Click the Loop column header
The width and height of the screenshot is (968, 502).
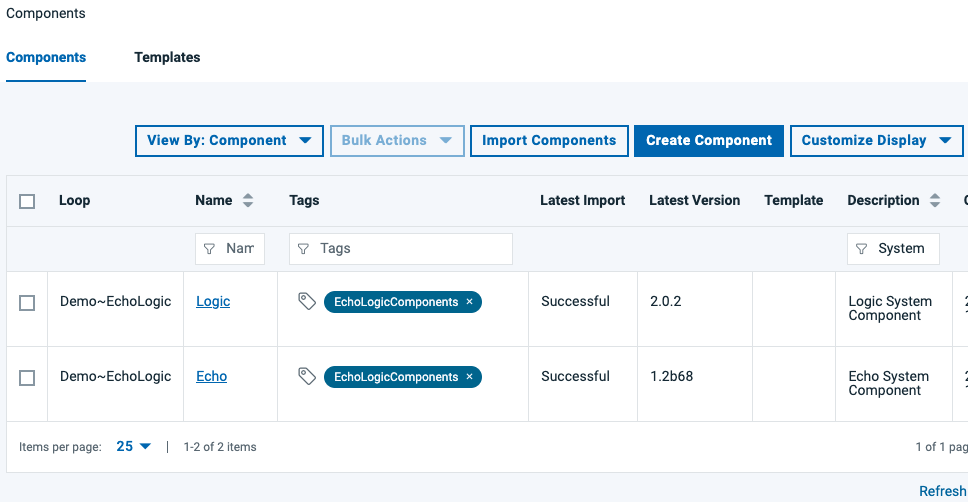(x=75, y=200)
